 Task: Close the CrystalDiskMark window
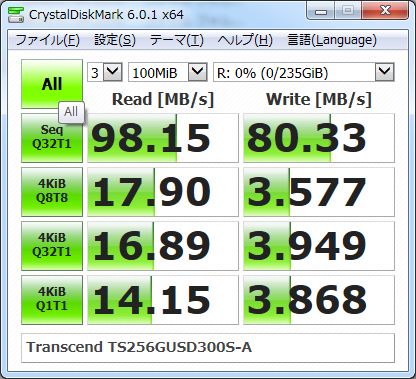coord(385,11)
